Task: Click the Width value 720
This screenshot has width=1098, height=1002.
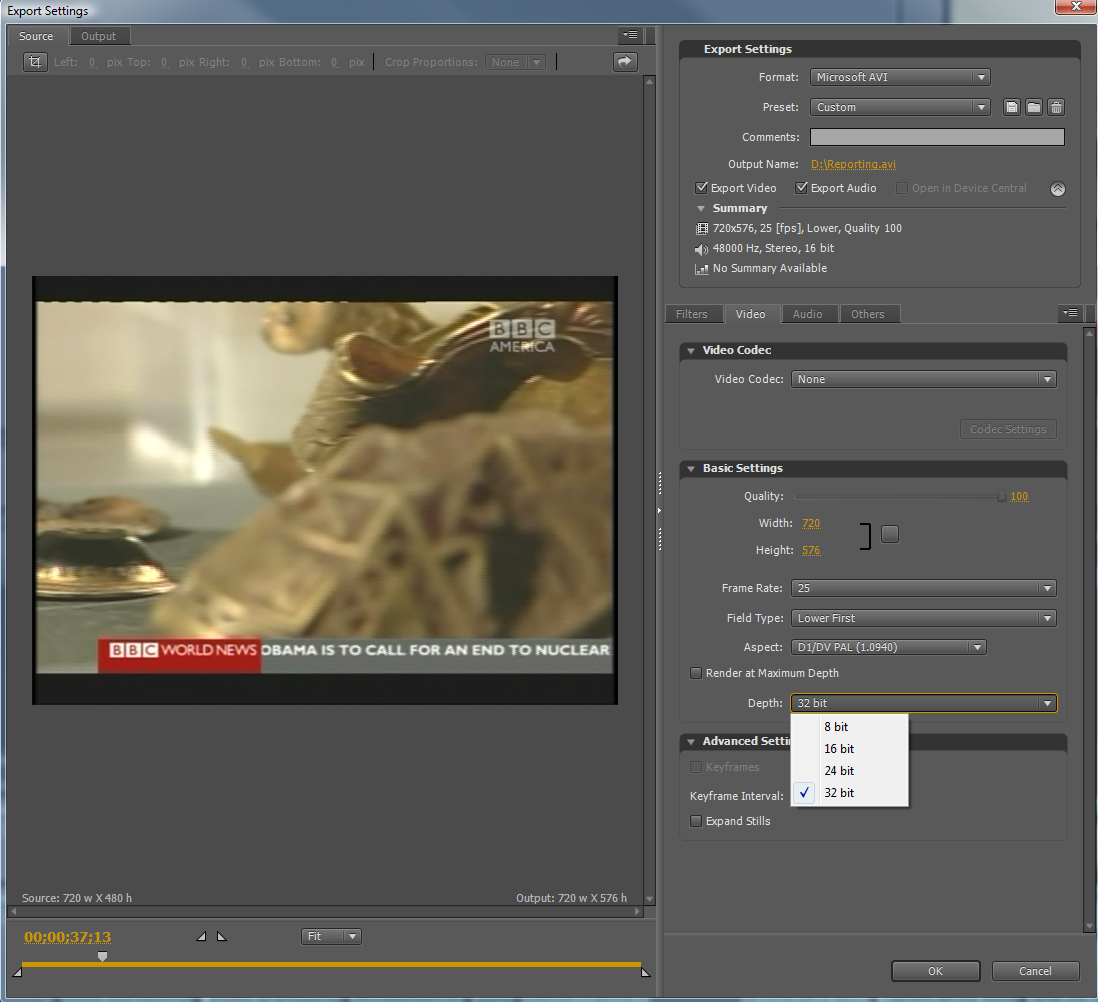Action: click(x=811, y=523)
